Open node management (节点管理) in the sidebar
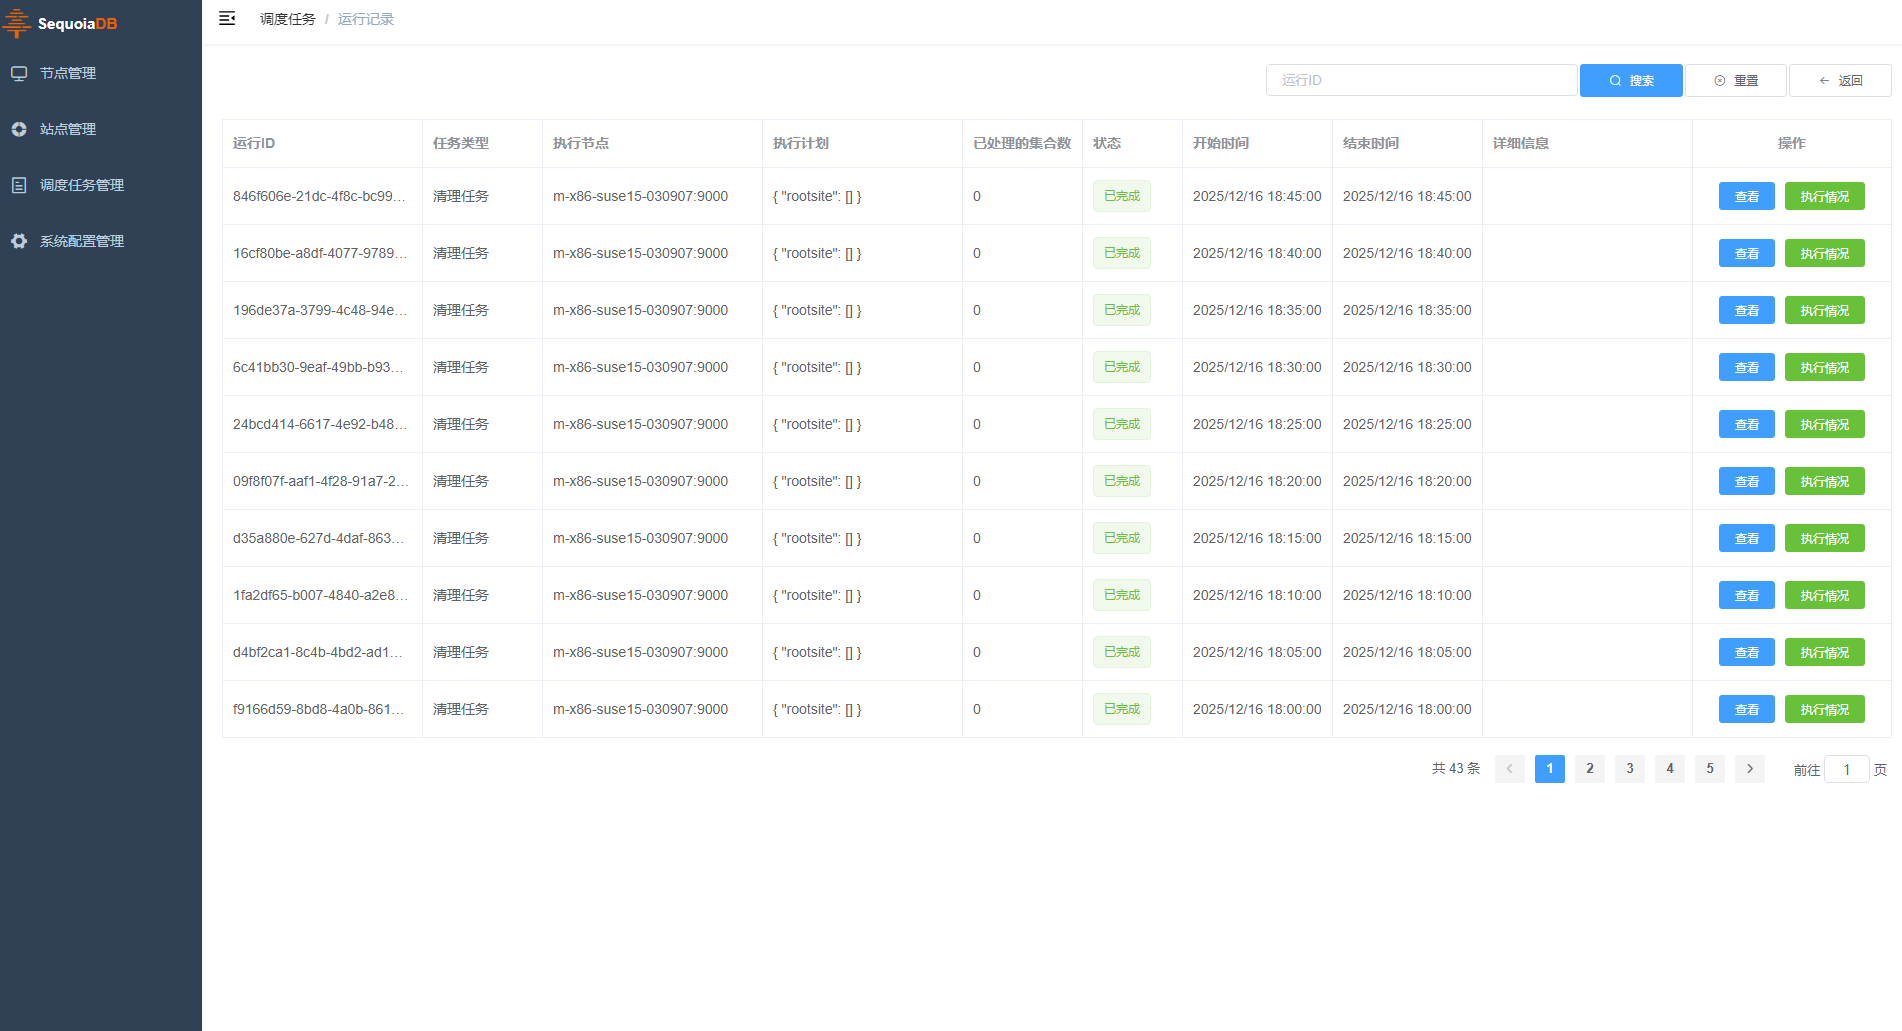The width and height of the screenshot is (1902, 1031). tap(68, 73)
